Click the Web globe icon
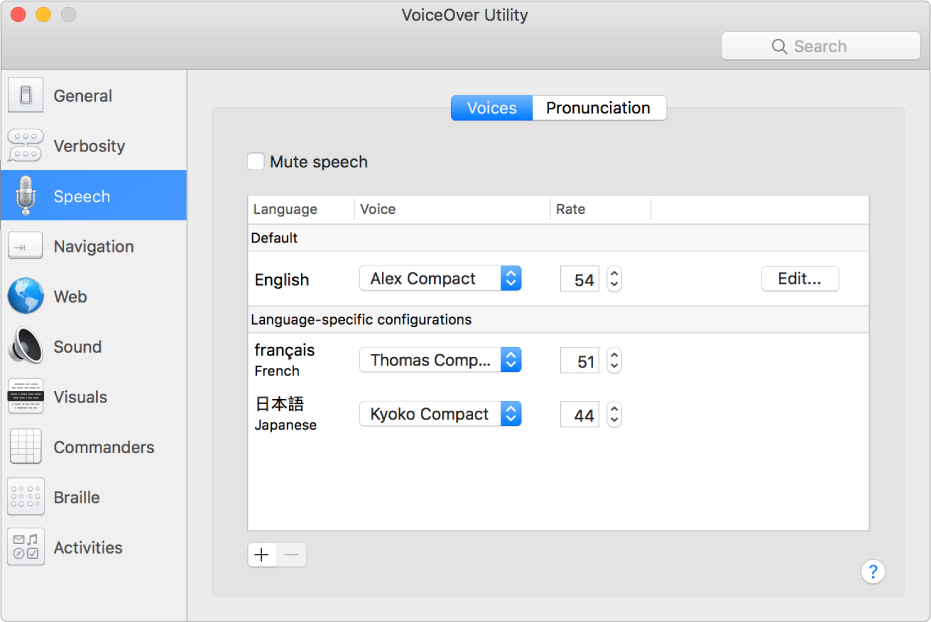 [x=26, y=297]
